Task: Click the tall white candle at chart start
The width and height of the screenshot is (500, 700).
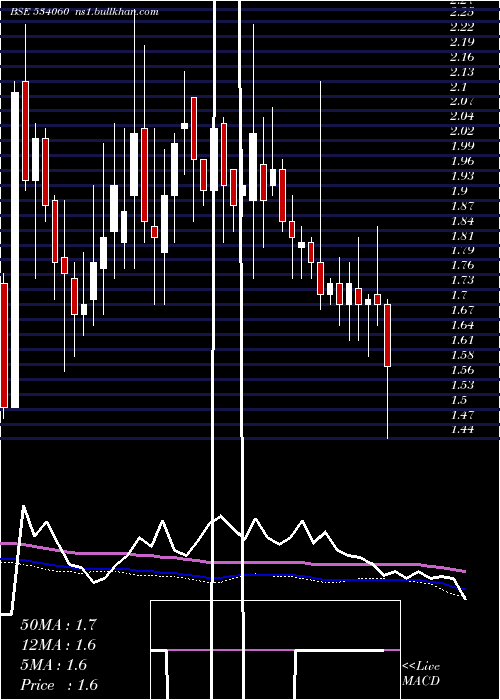Action: (15, 250)
